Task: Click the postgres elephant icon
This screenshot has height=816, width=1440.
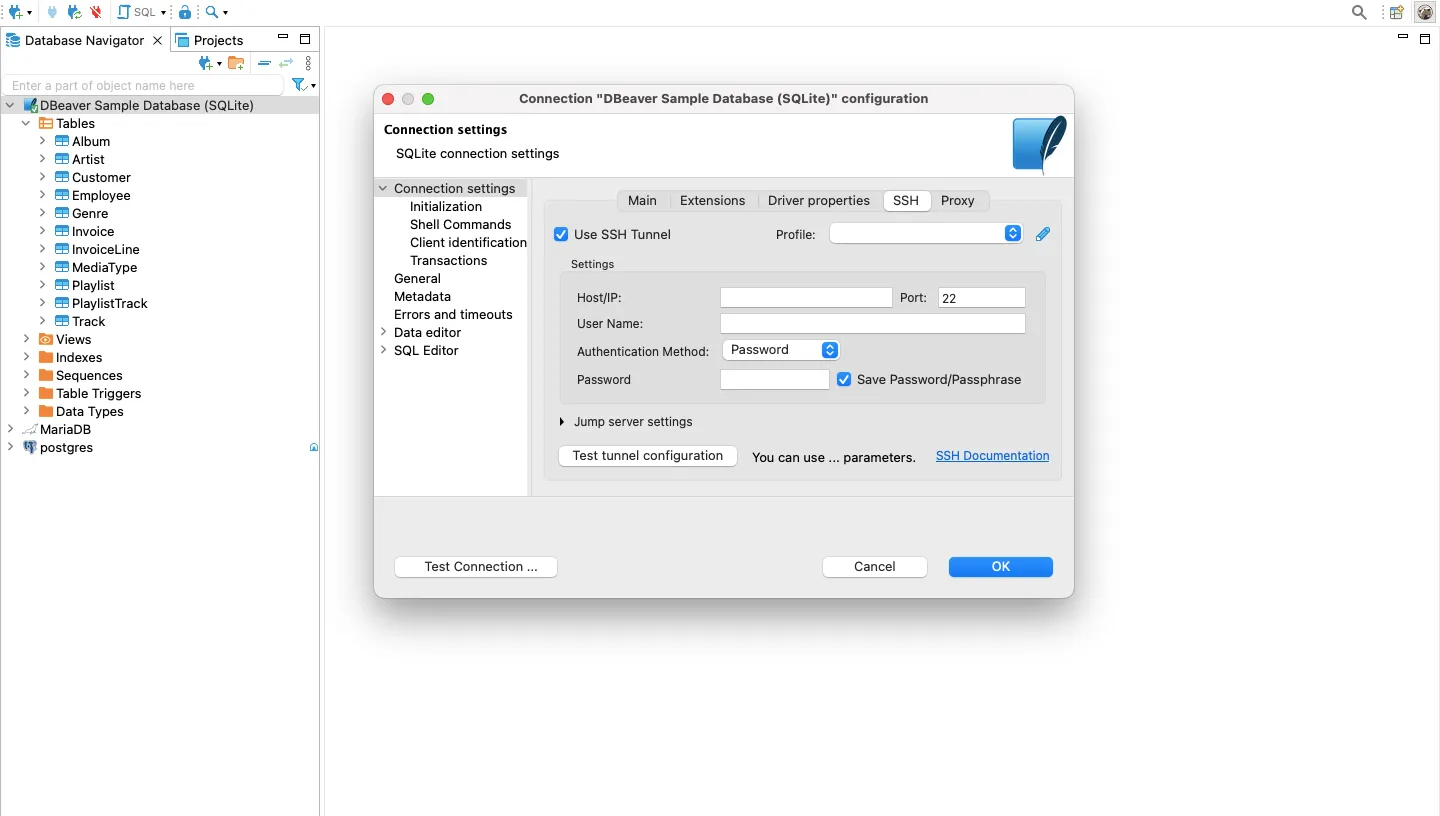Action: pos(30,448)
